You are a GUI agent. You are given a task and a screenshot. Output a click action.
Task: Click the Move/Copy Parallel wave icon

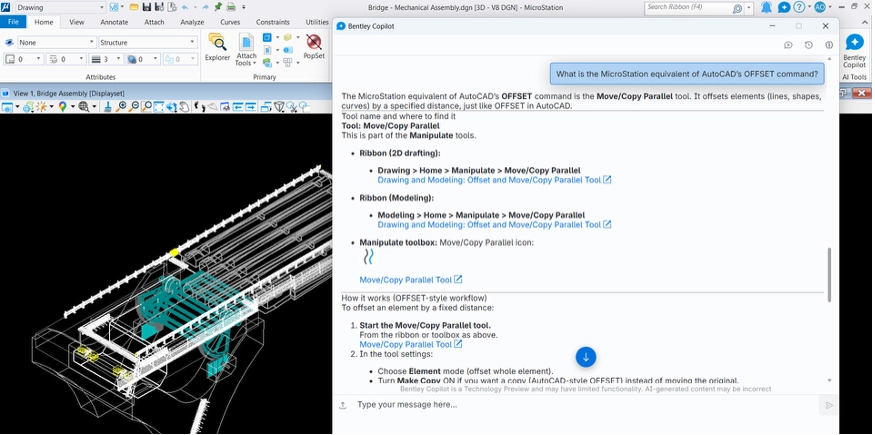368,257
